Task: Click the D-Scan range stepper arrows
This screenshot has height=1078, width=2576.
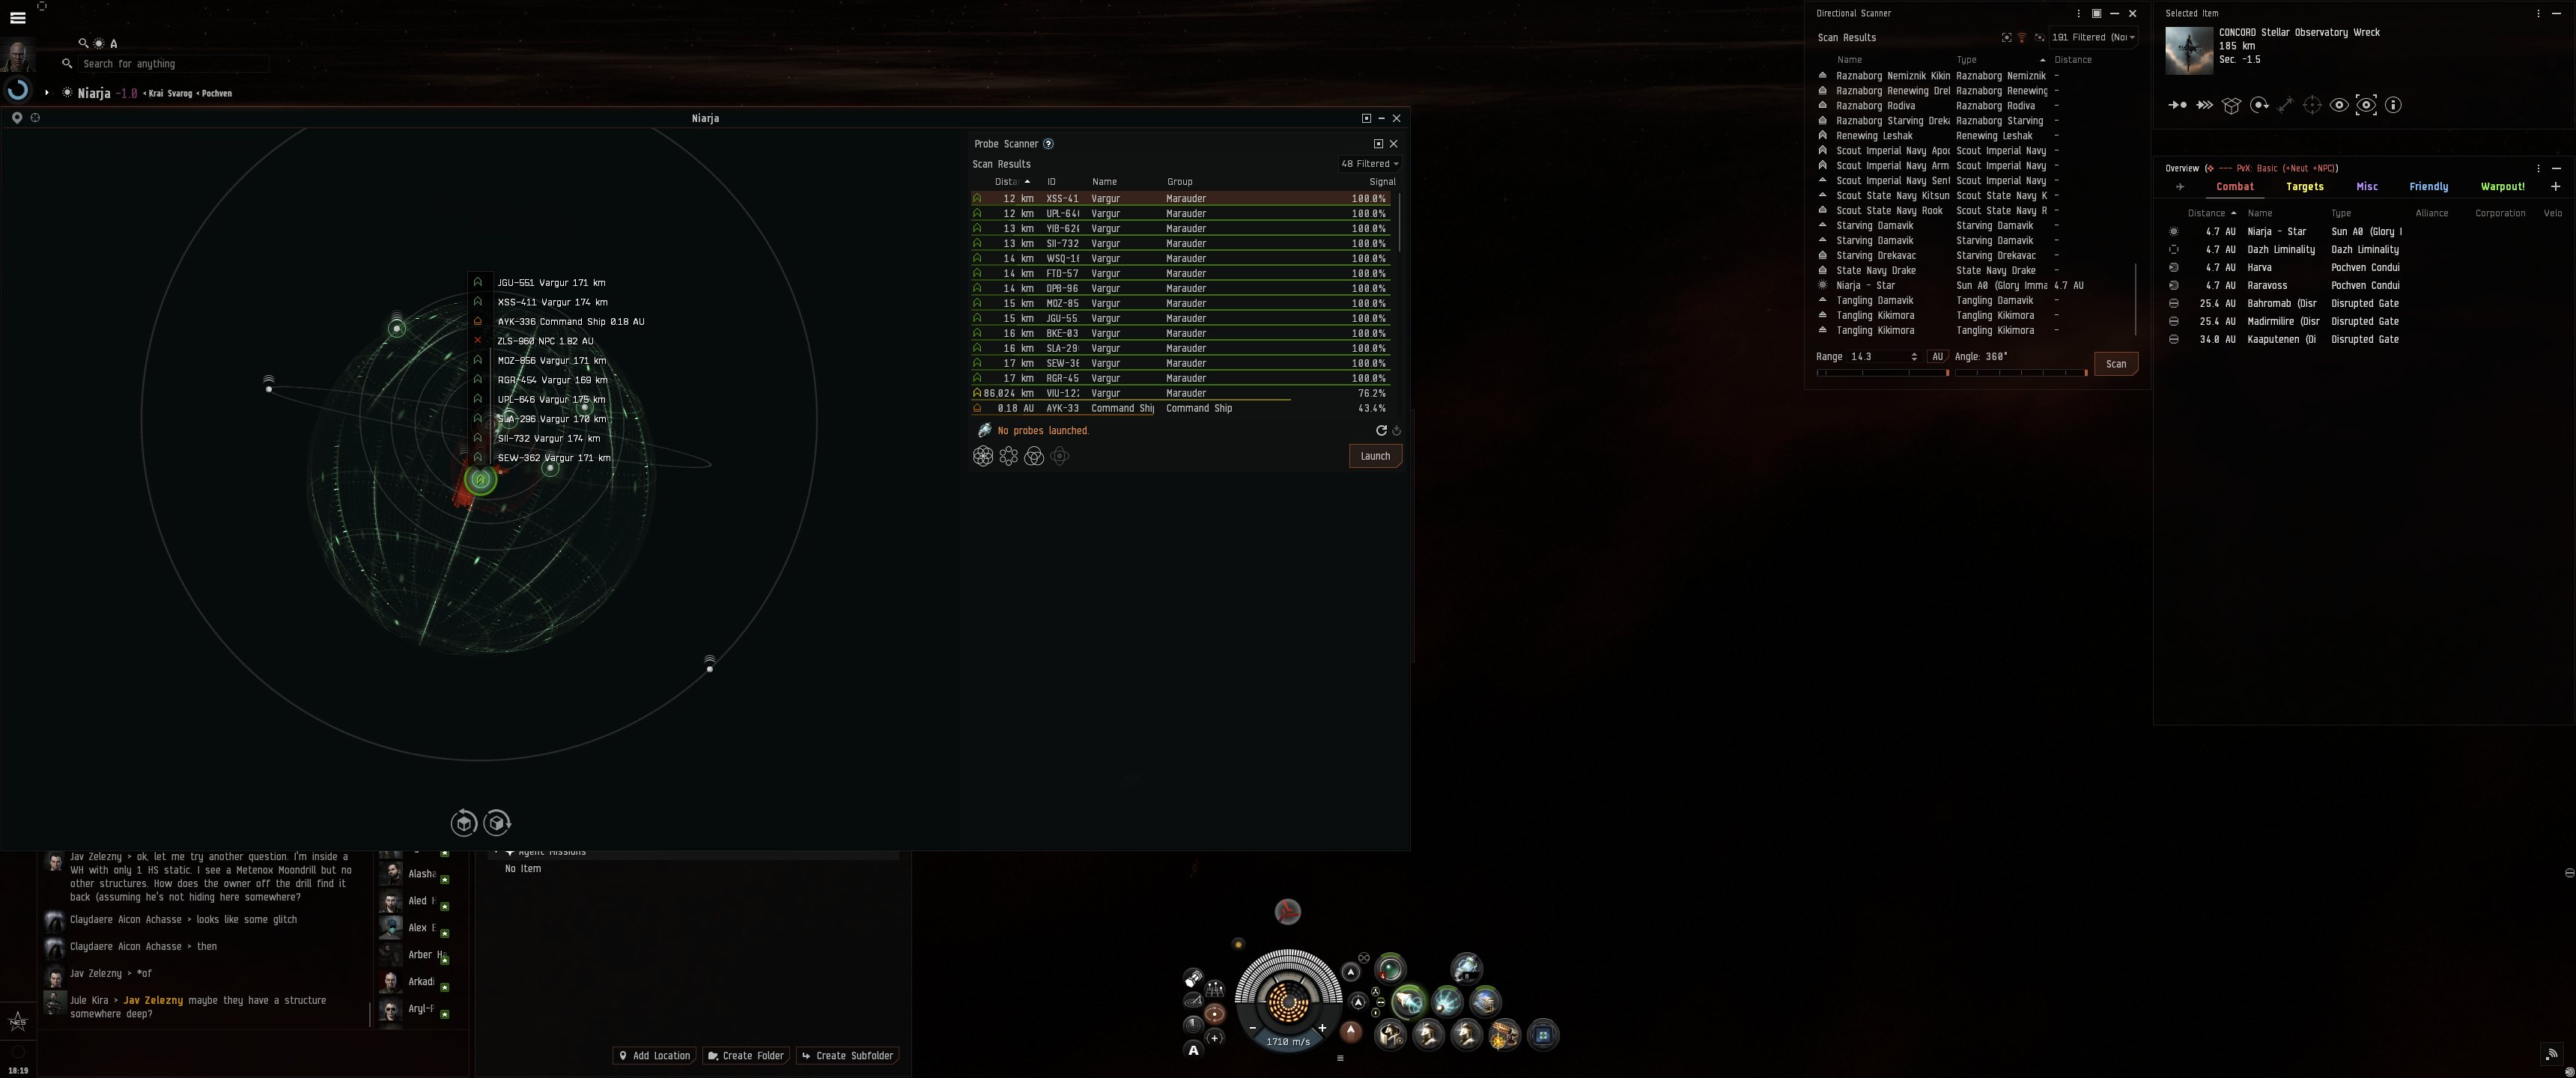Action: coord(1914,357)
